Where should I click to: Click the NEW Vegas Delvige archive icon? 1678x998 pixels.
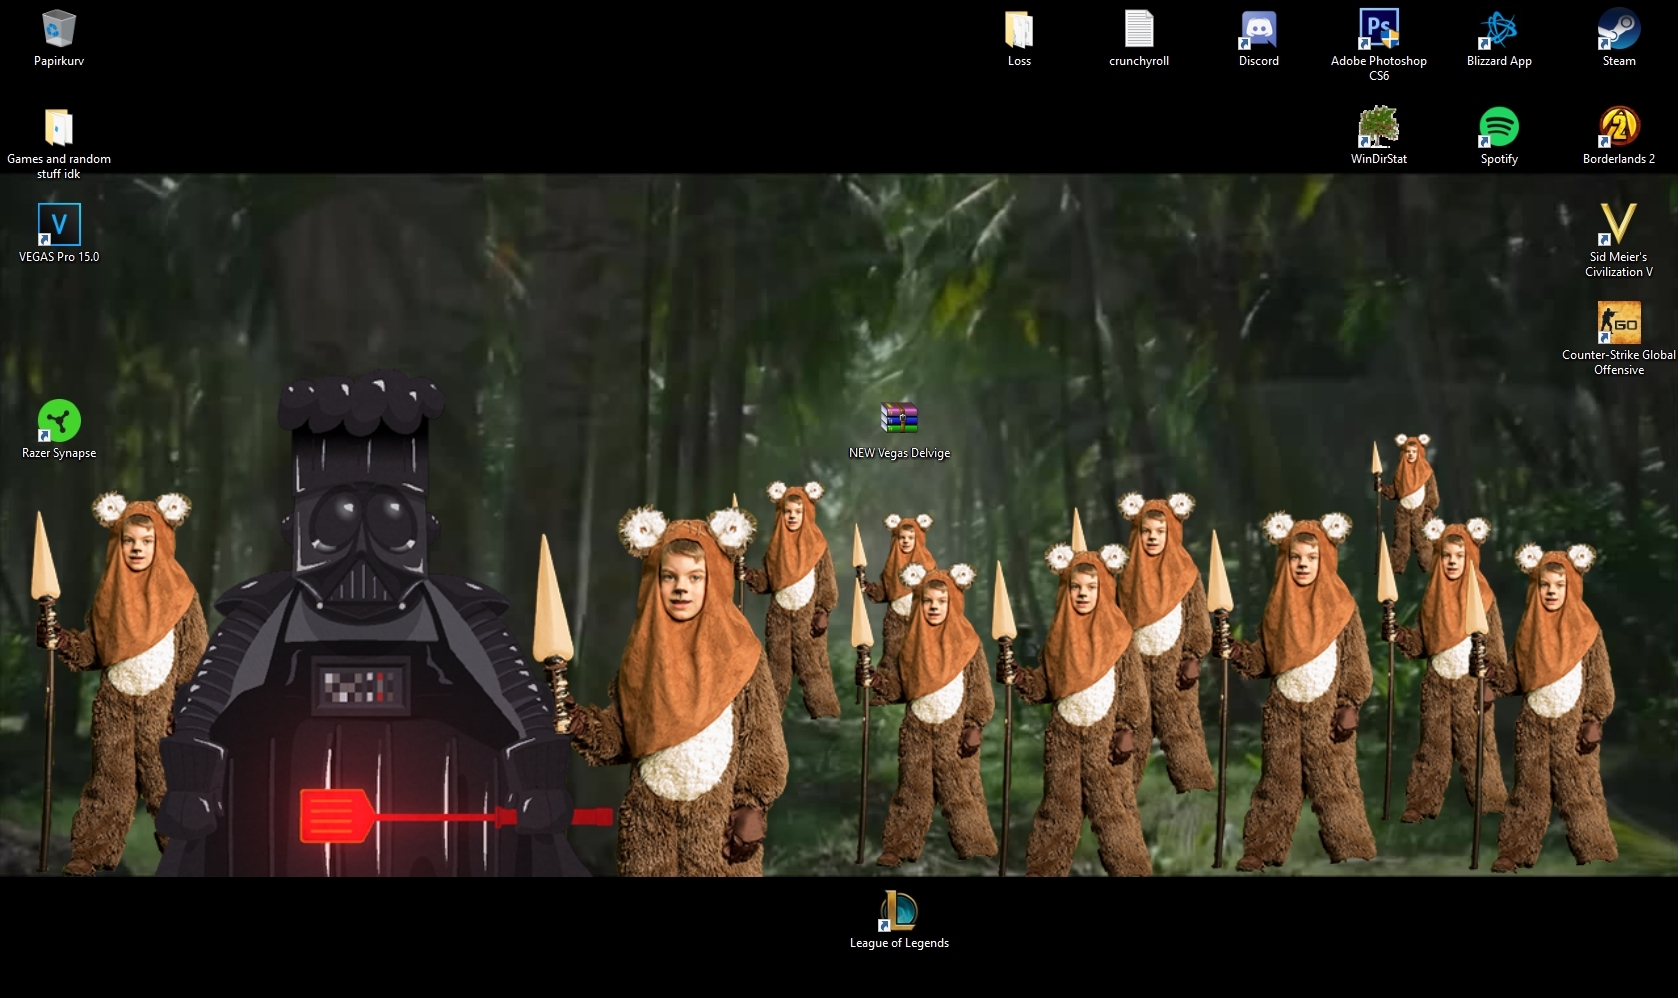[x=899, y=419]
